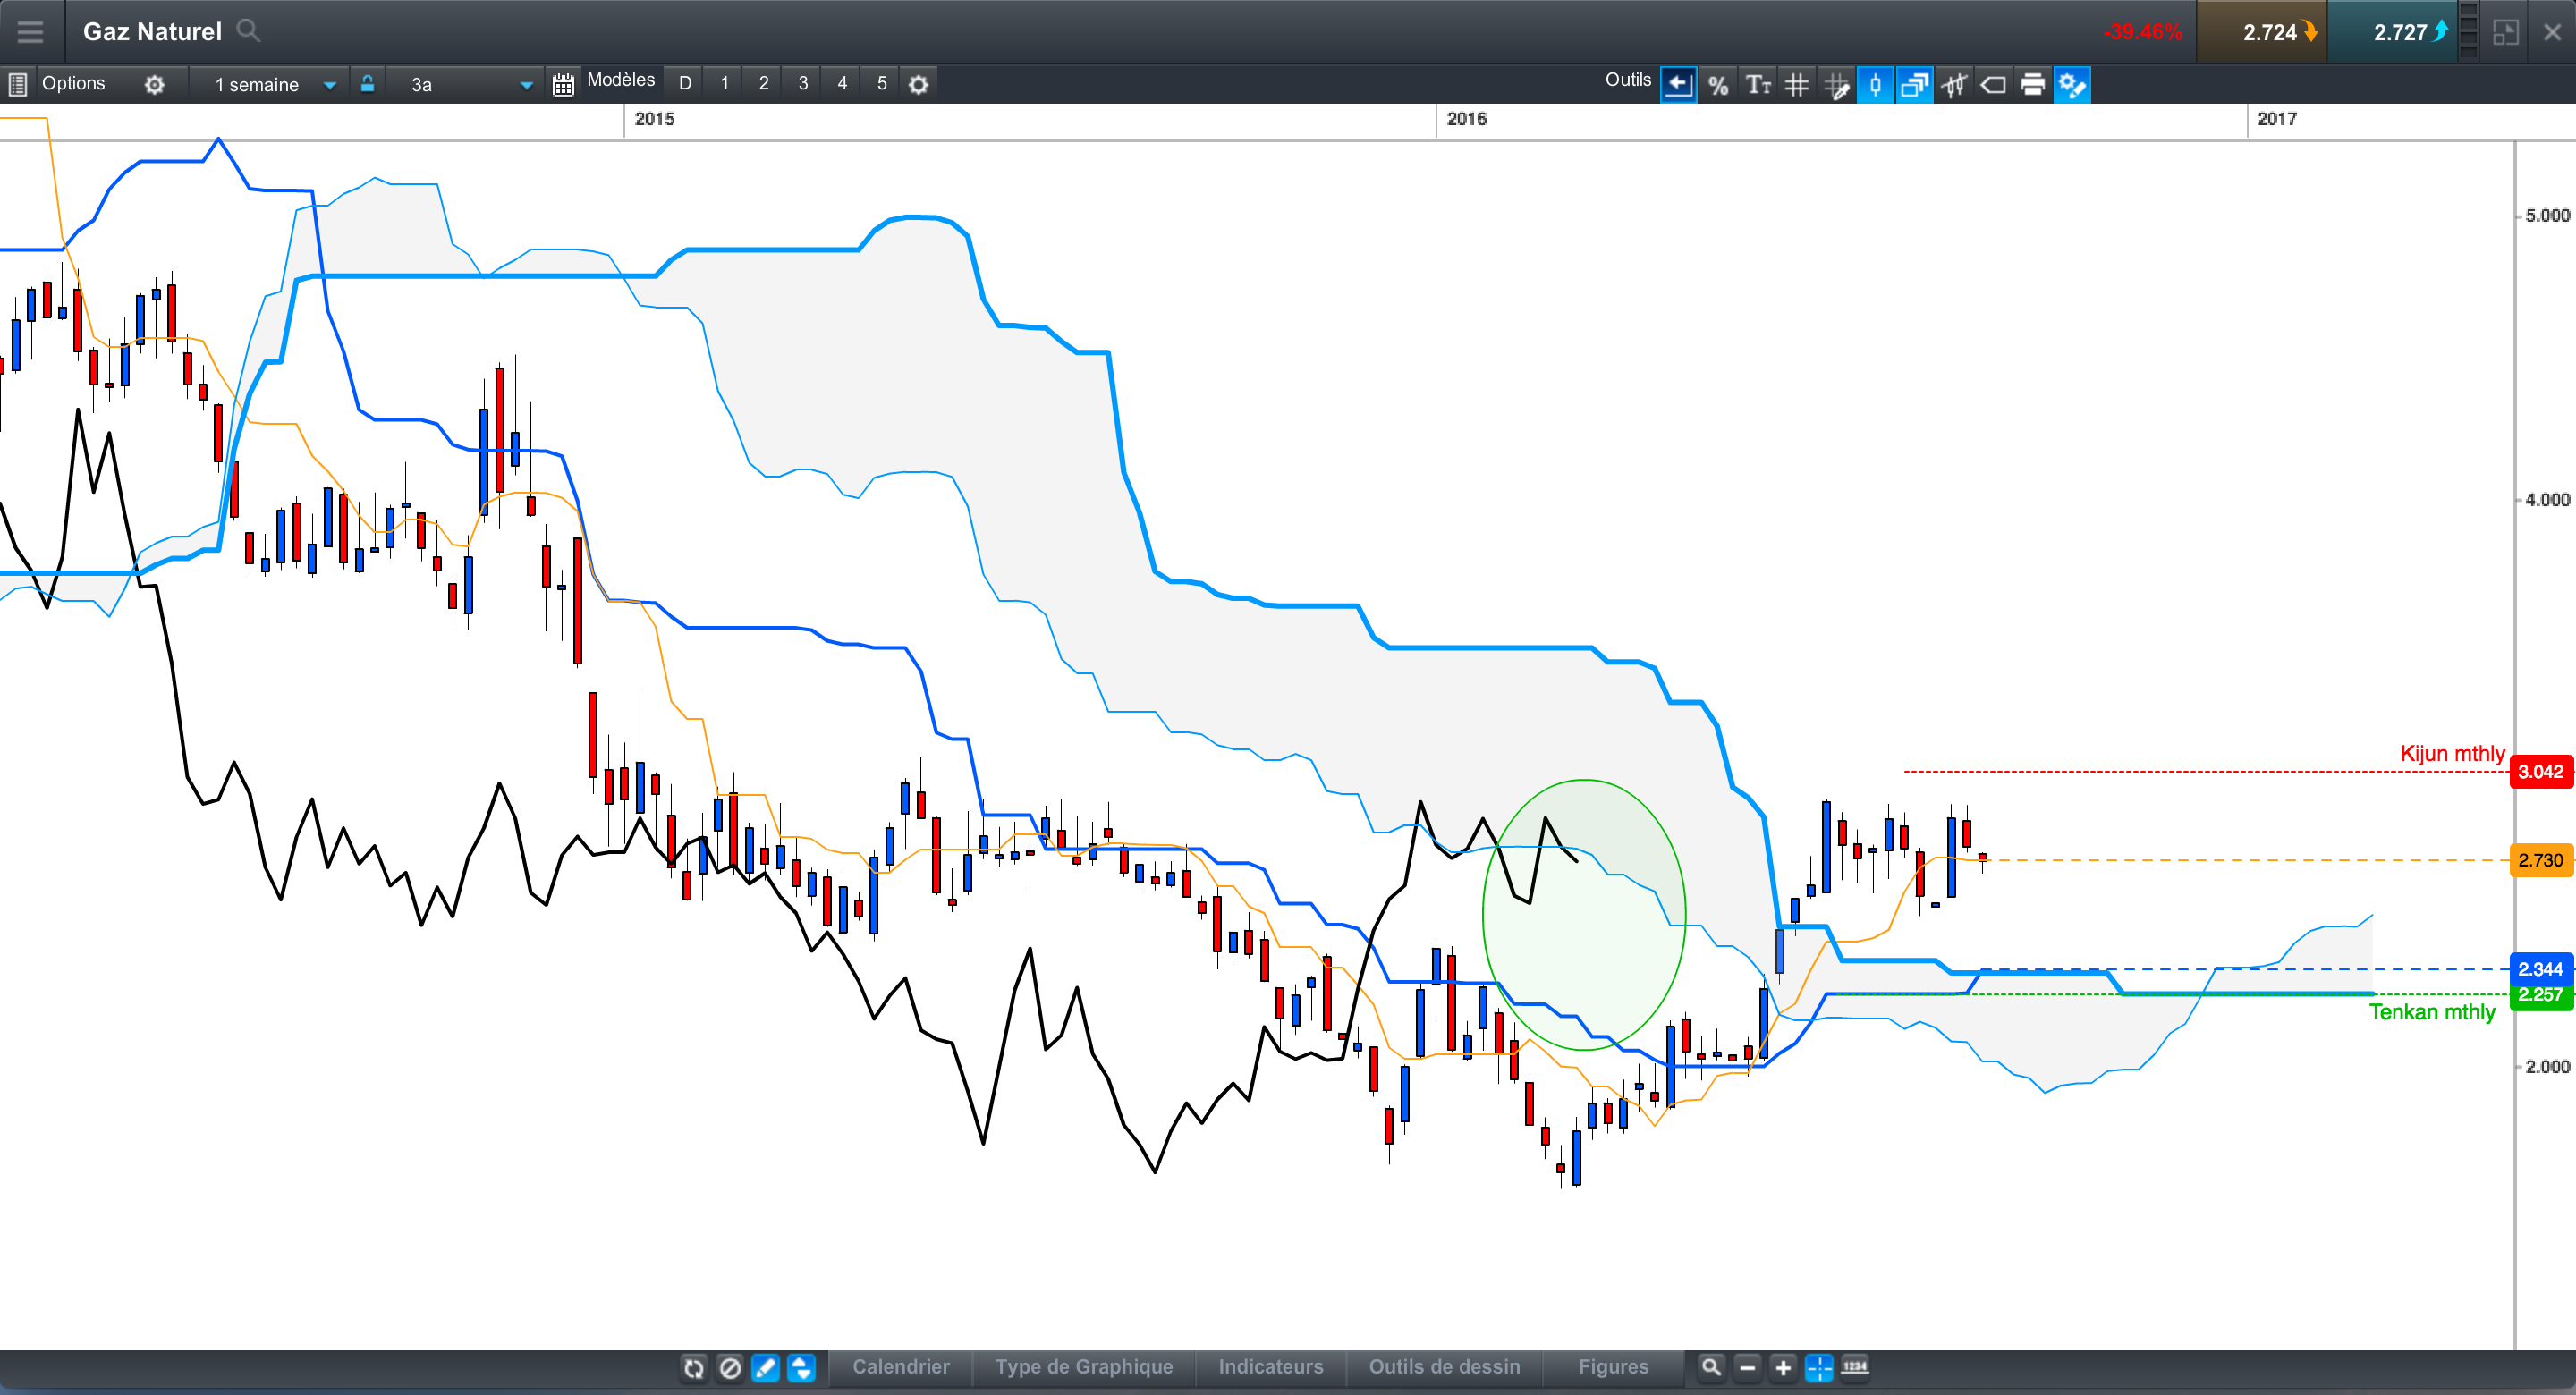Toggle the chart grid icon
The width and height of the screenshot is (2576, 1395).
click(1797, 85)
